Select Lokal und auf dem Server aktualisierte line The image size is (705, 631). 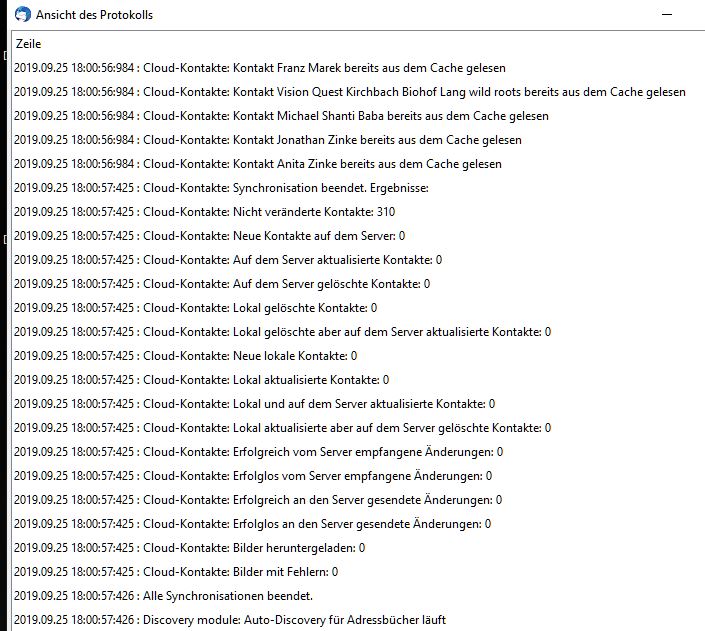[254, 404]
